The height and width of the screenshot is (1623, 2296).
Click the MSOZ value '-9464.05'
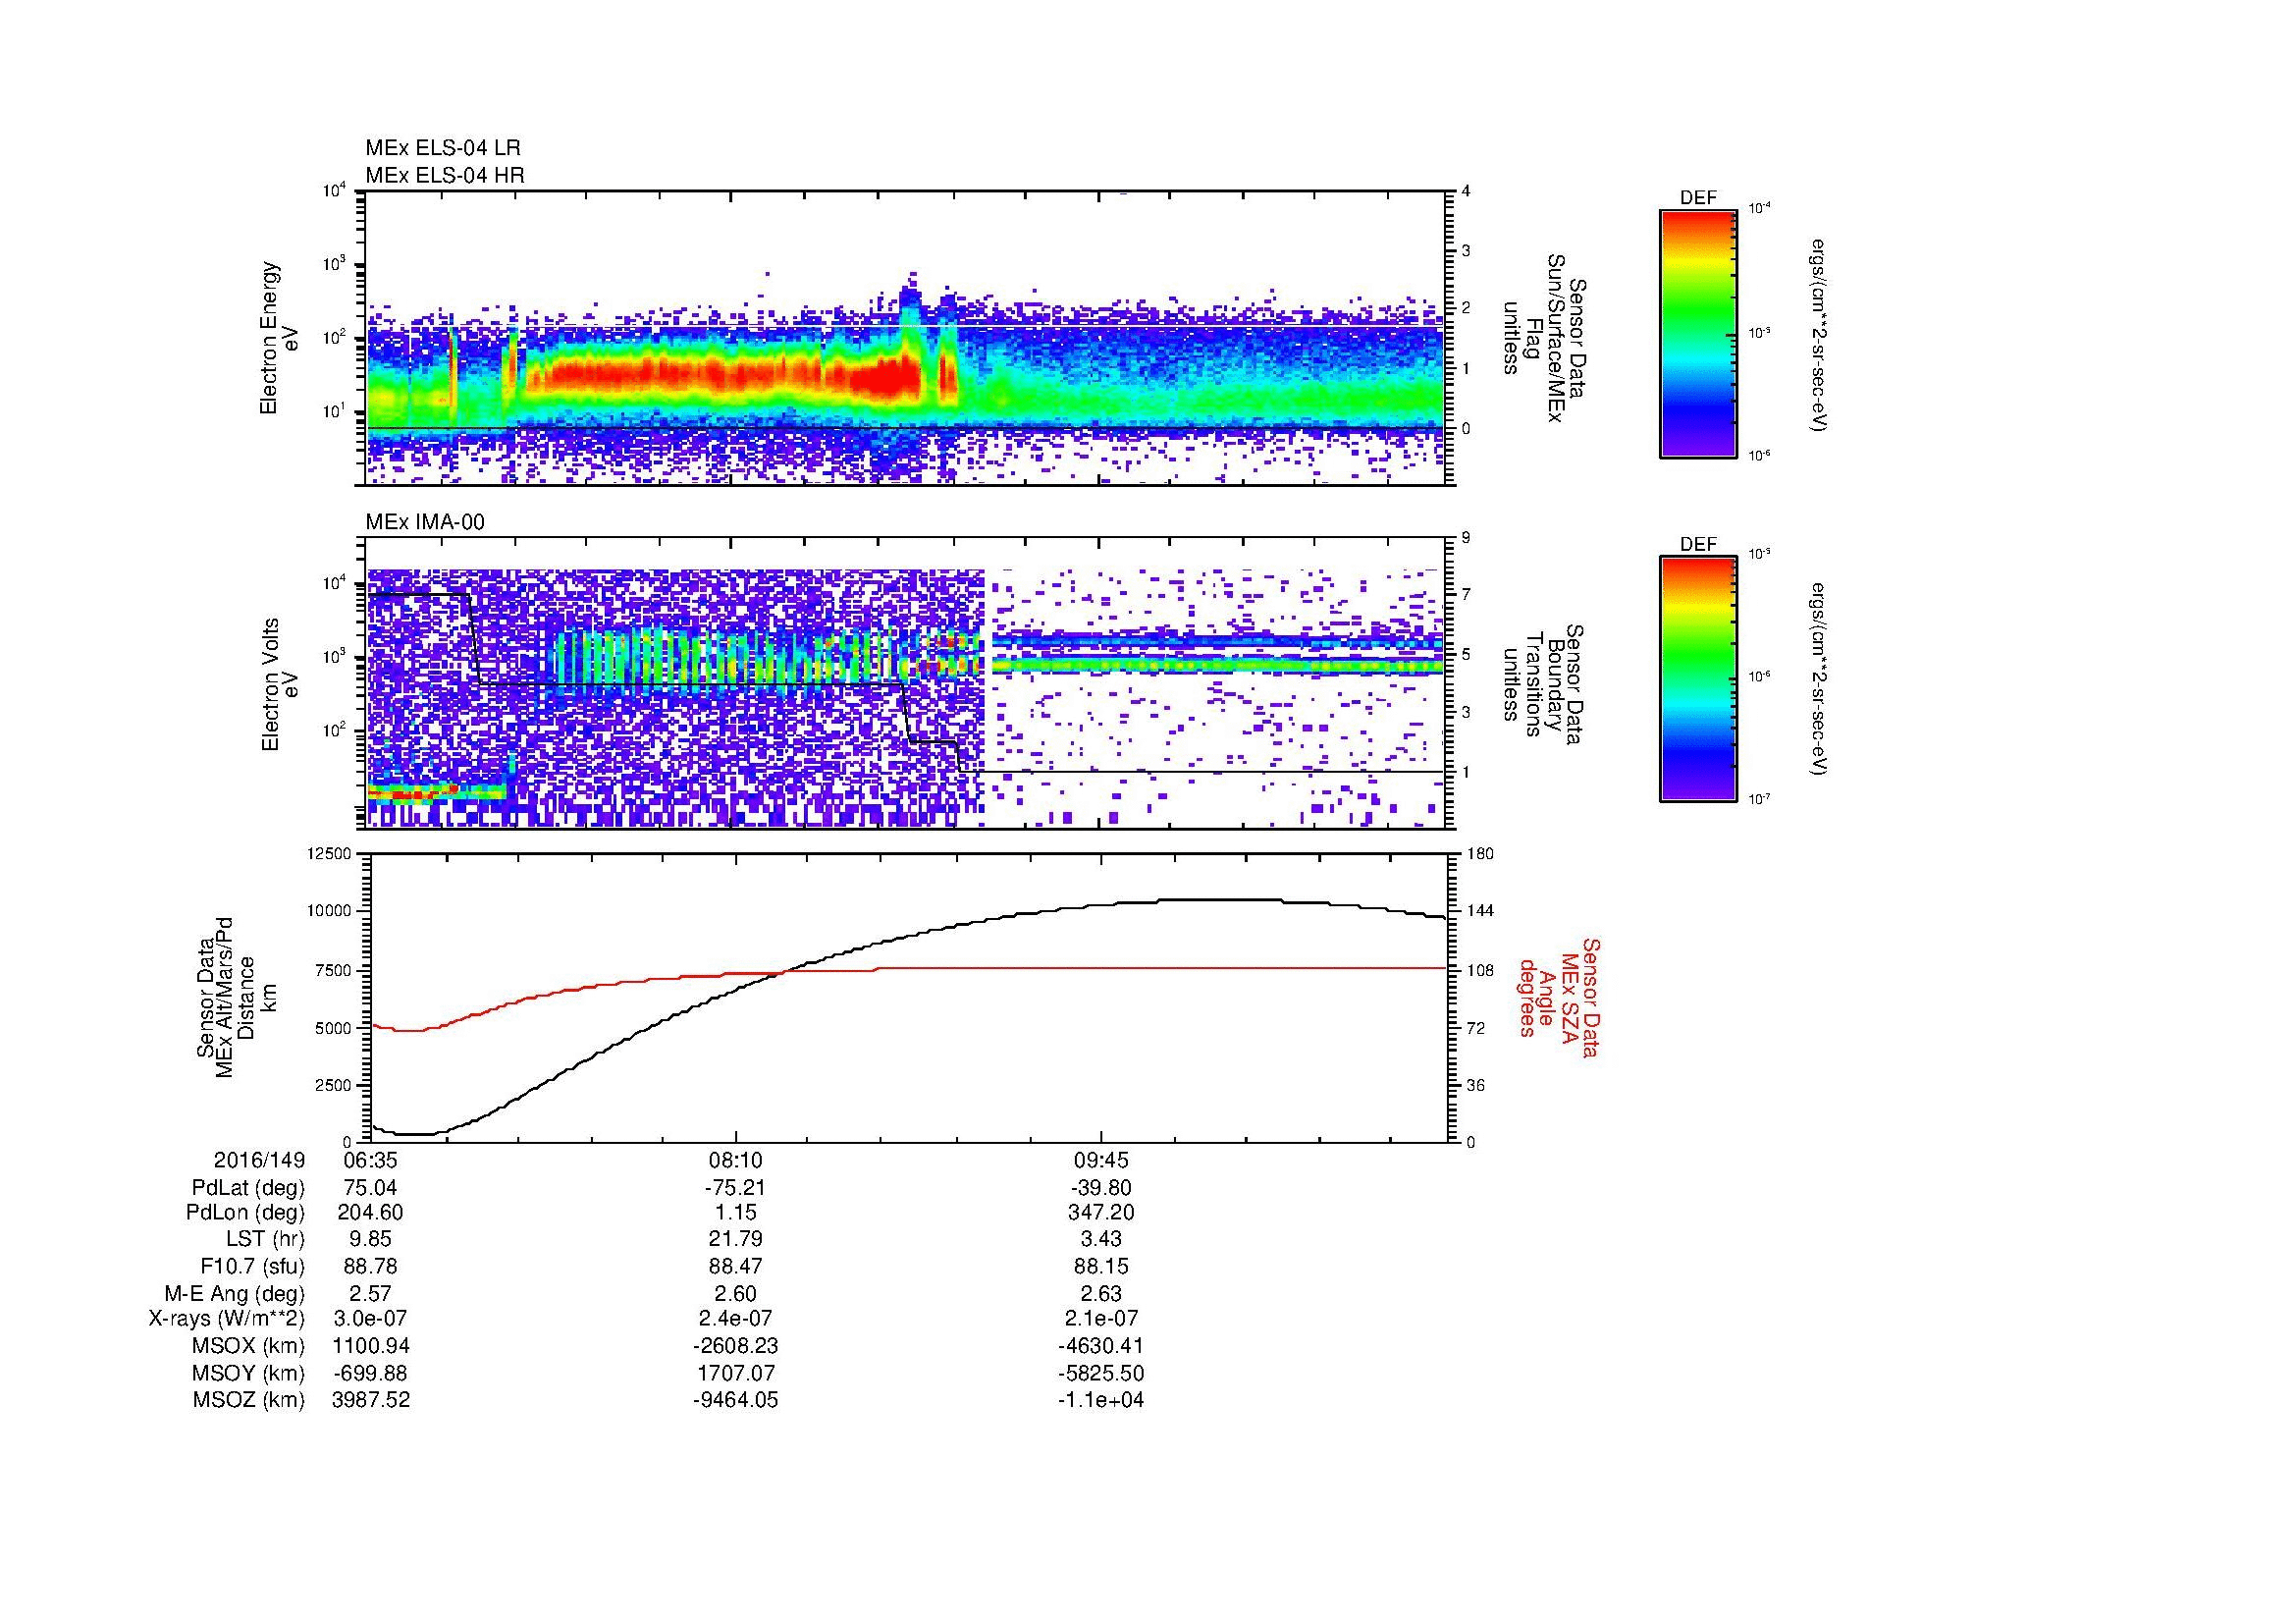point(736,1400)
